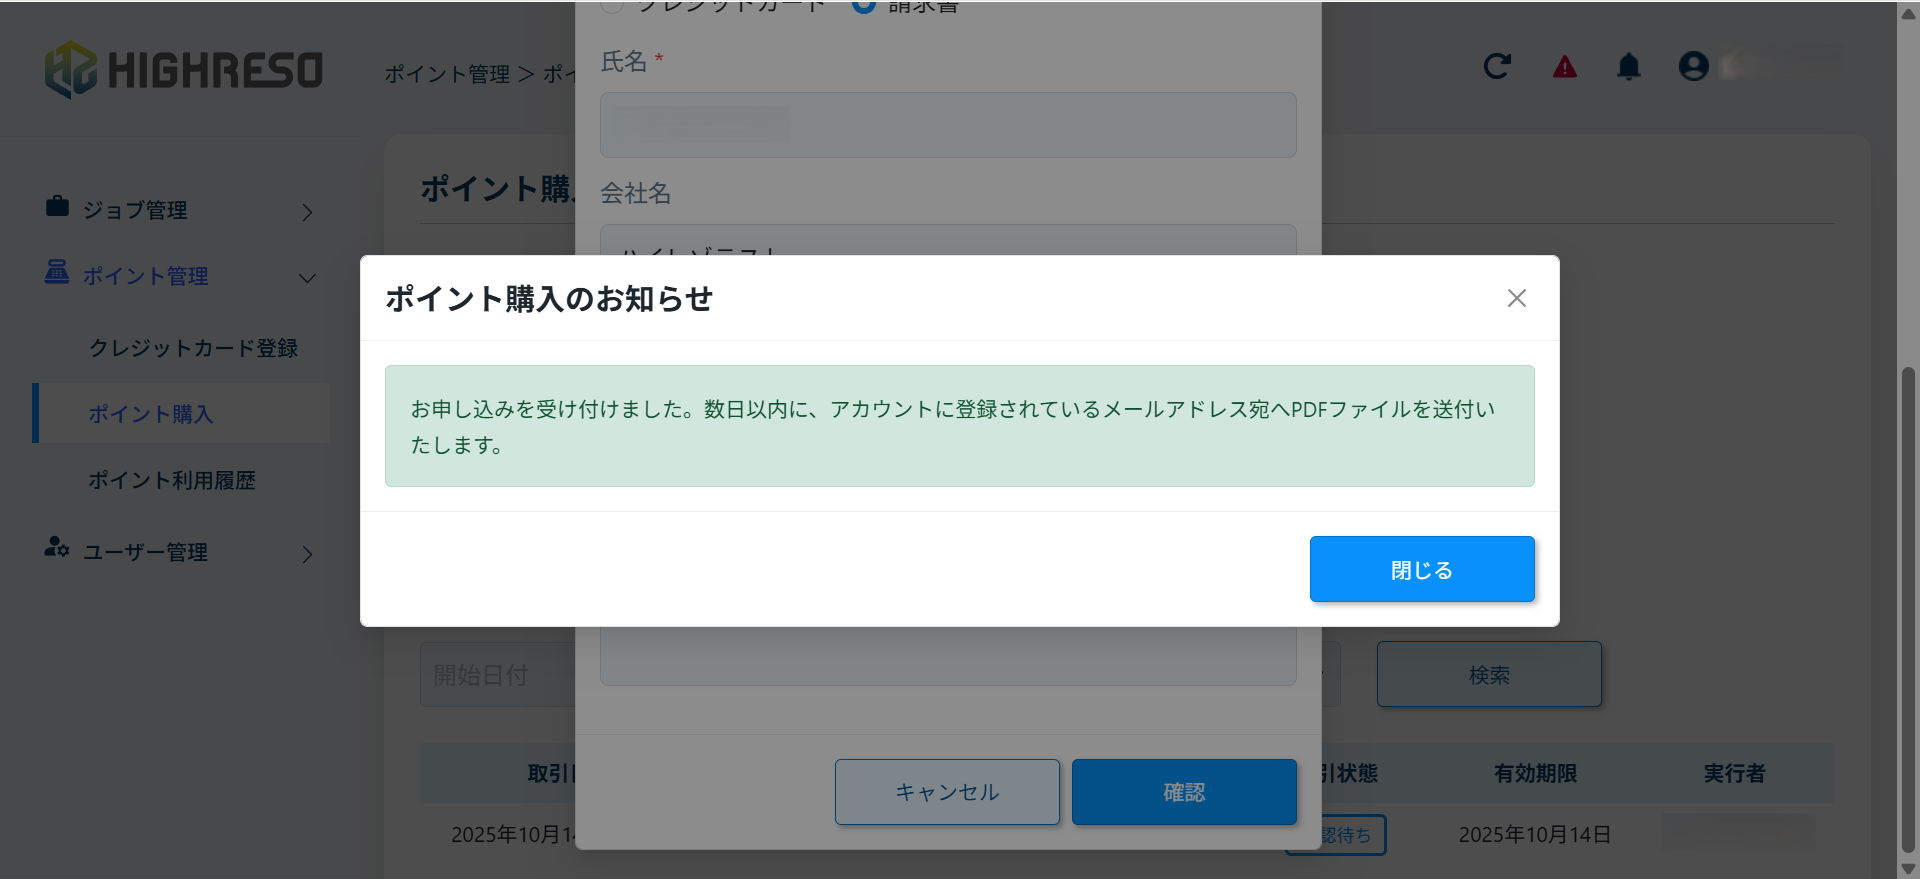Open the user account avatar icon
Image resolution: width=1920 pixels, height=879 pixels.
[1693, 67]
